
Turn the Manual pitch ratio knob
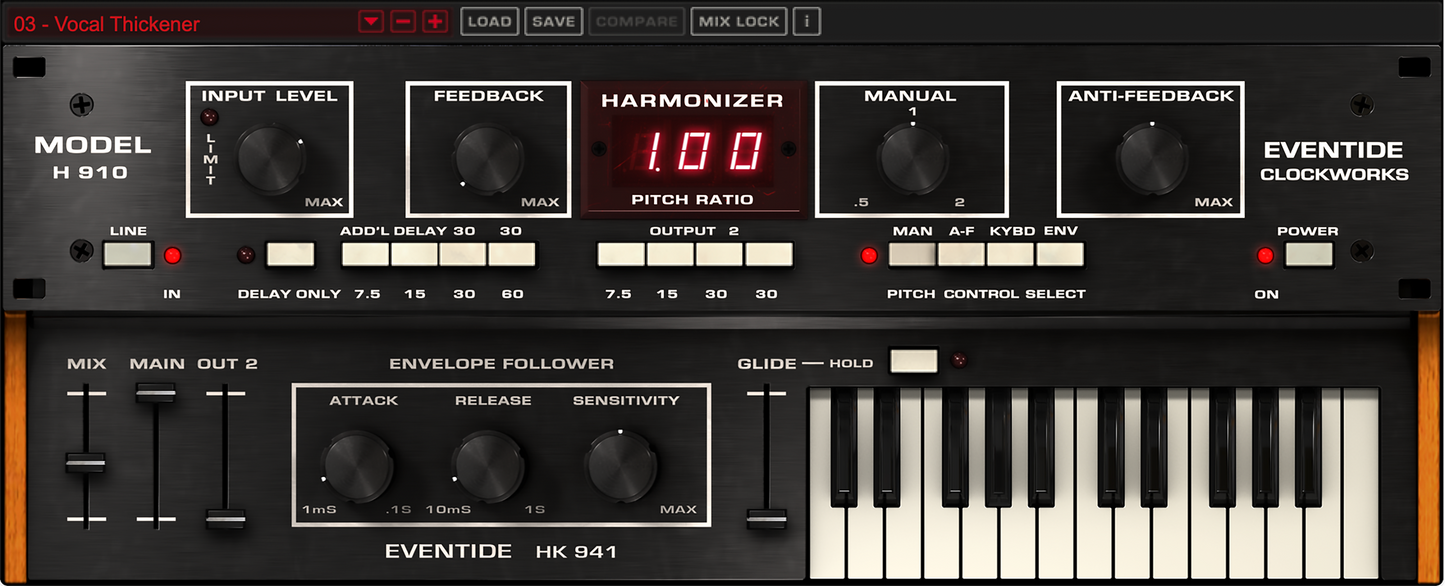coord(910,157)
